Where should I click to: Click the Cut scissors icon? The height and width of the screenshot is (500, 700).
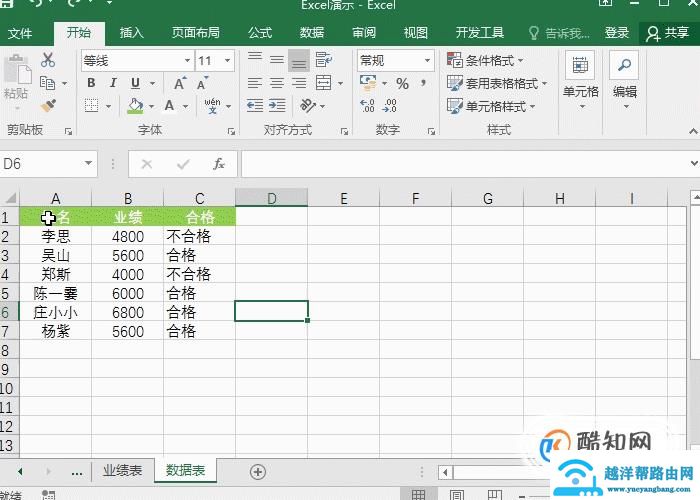tap(48, 60)
